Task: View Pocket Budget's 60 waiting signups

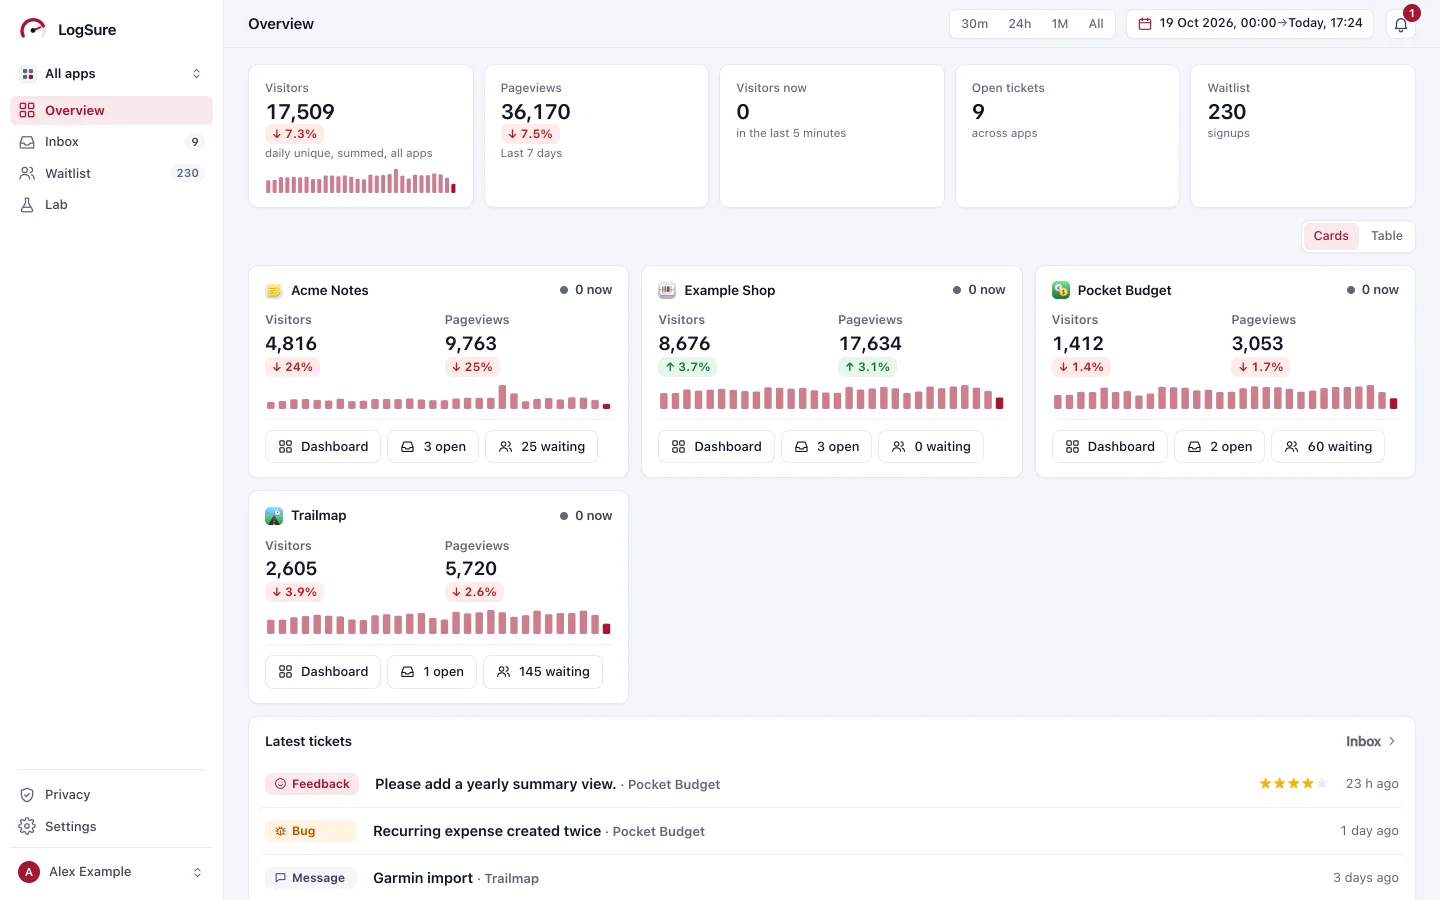Action: point(1328,447)
